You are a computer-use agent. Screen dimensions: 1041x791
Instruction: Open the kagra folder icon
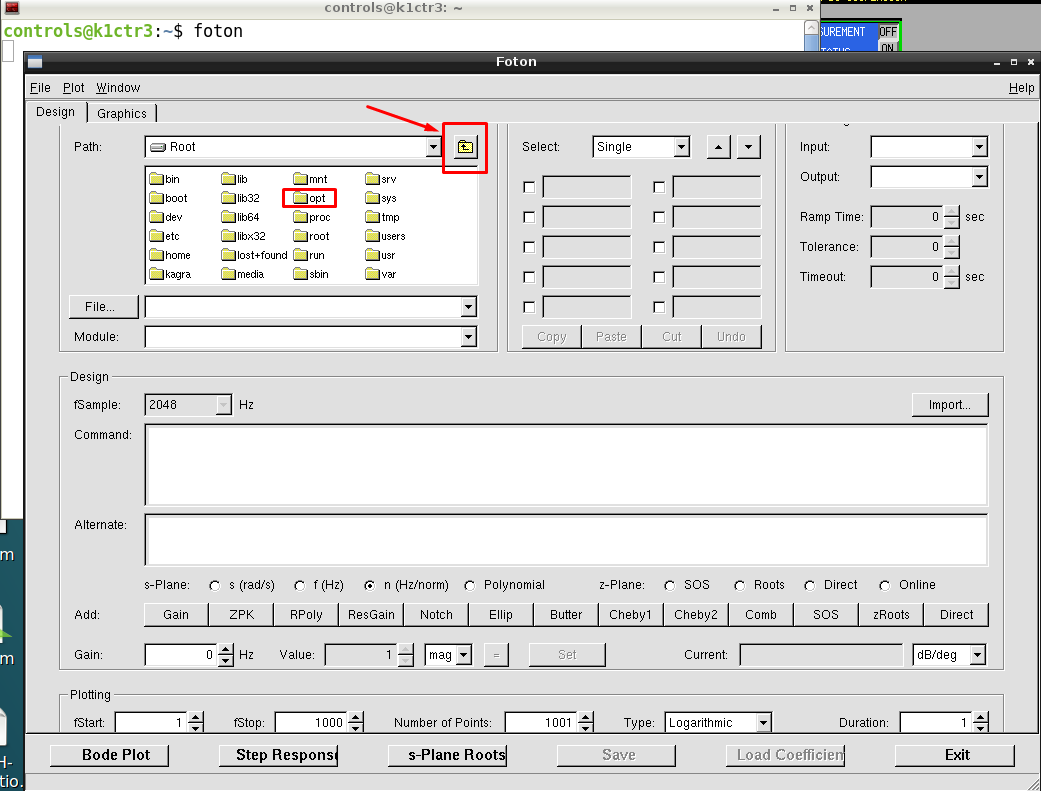[x=157, y=274]
